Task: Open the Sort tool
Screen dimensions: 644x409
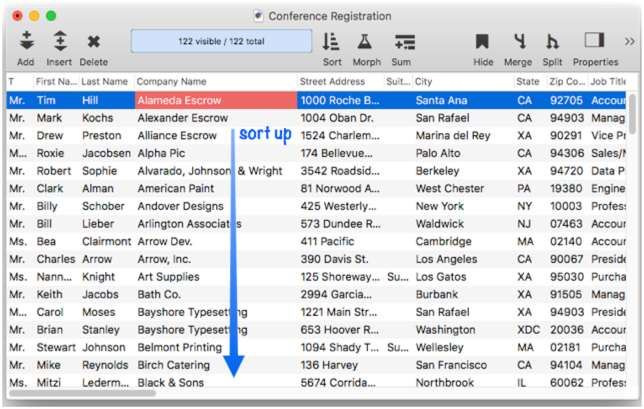Action: 331,41
